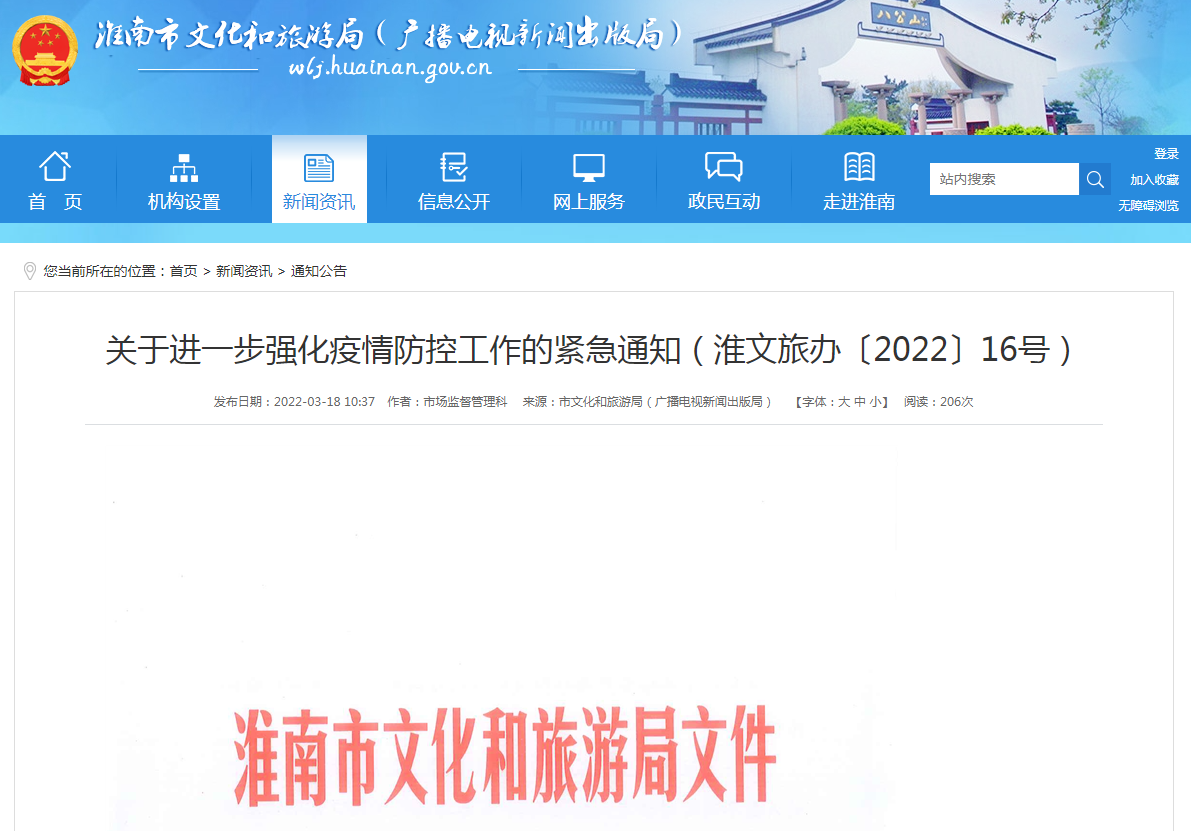The image size is (1191, 831).
Task: Open 通知公告 from the breadcrumb
Action: pyautogui.click(x=321, y=270)
